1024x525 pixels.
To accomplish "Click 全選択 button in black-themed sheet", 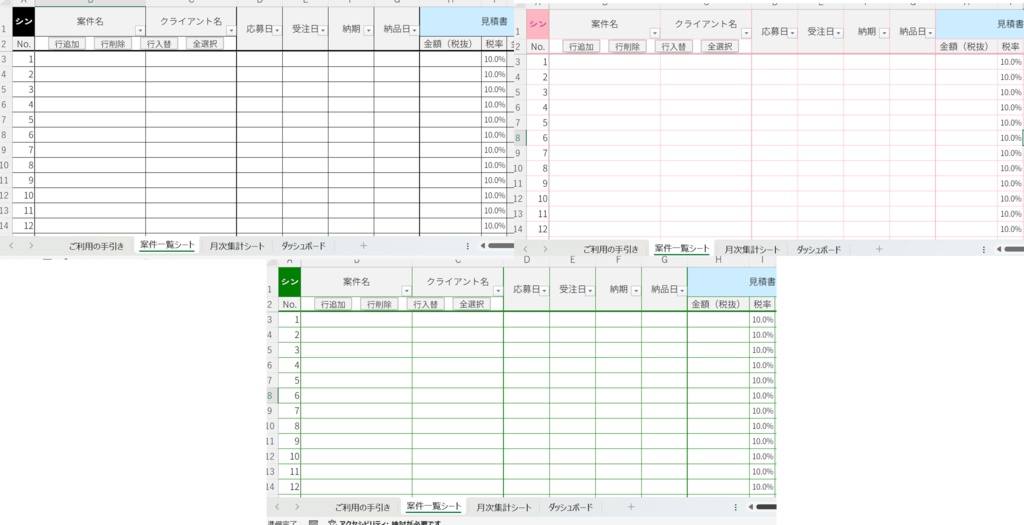I will (204, 44).
